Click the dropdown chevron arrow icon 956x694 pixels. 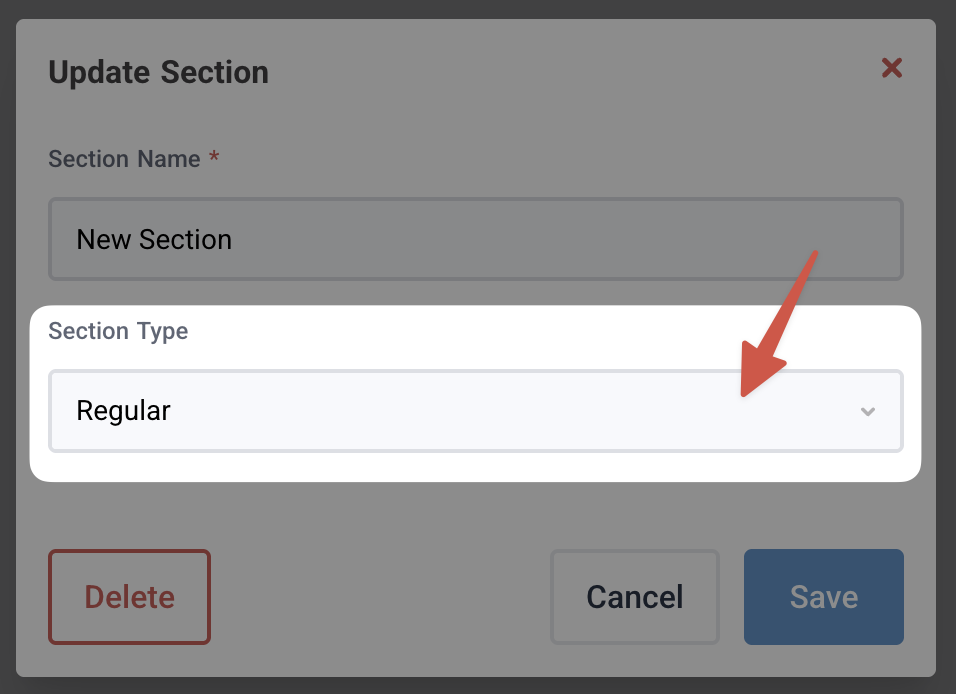868,412
